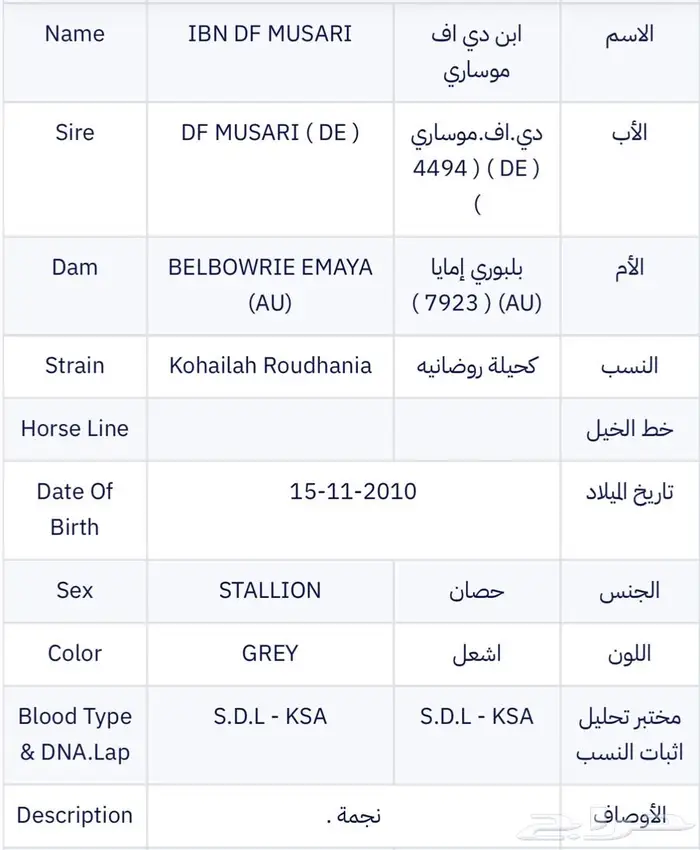Select the Arabic header تاريخ الميلاد
Viewport: 700px width, 850px height.
630,491
